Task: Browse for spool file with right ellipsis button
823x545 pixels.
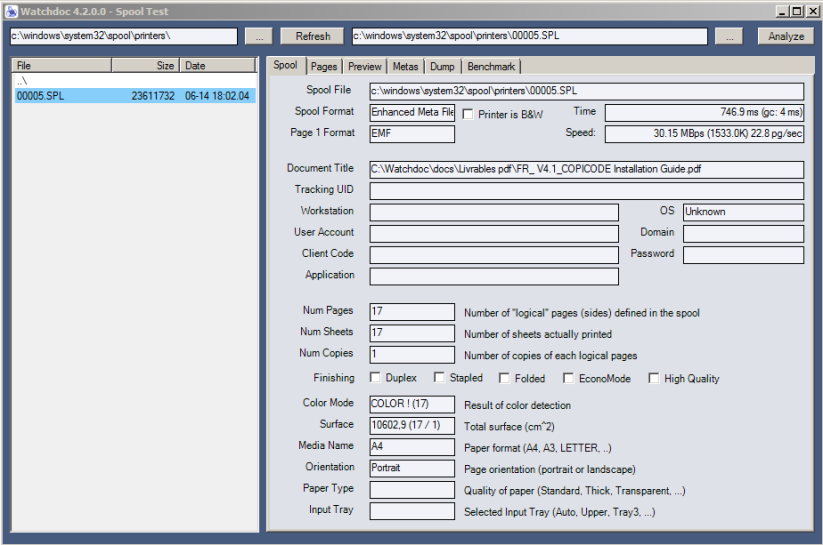Action: (728, 36)
